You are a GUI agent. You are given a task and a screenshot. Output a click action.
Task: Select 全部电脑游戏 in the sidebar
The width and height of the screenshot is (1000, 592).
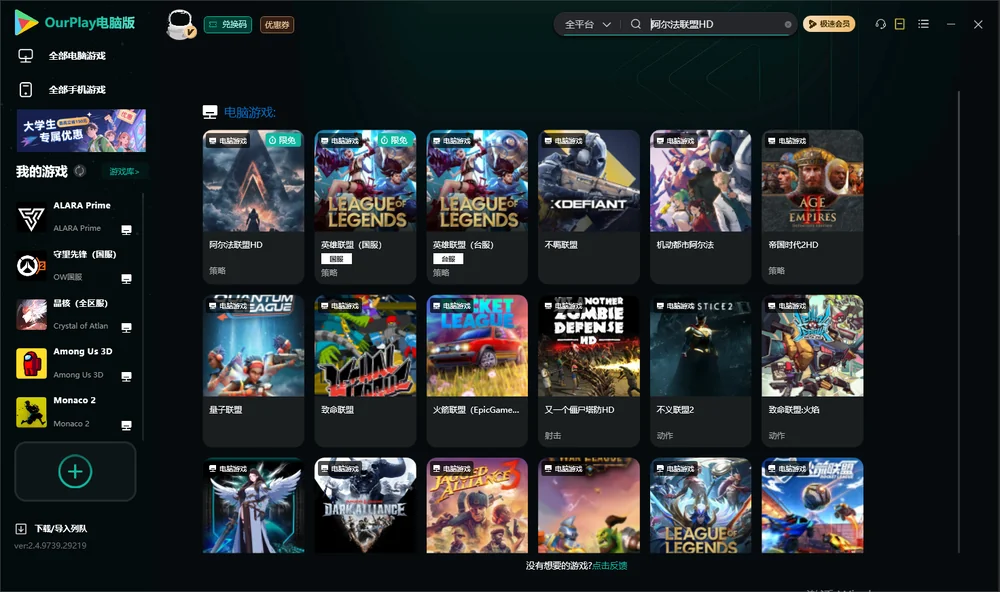tap(77, 56)
